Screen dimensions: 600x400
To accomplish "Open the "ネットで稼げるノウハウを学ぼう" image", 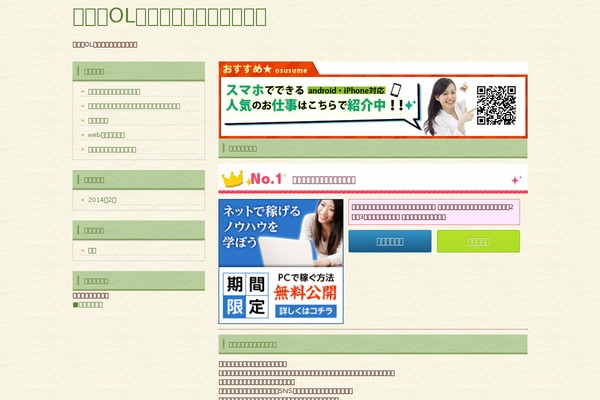I will 281,261.
